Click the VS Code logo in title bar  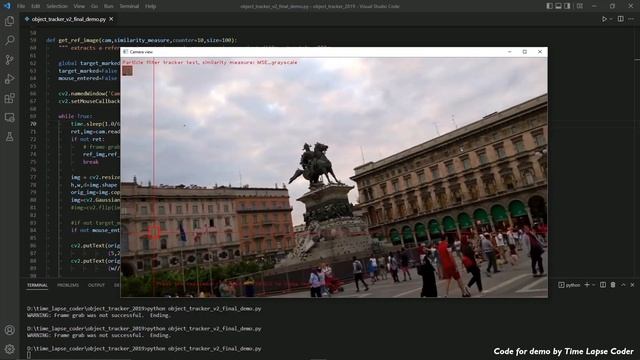coord(7,6)
